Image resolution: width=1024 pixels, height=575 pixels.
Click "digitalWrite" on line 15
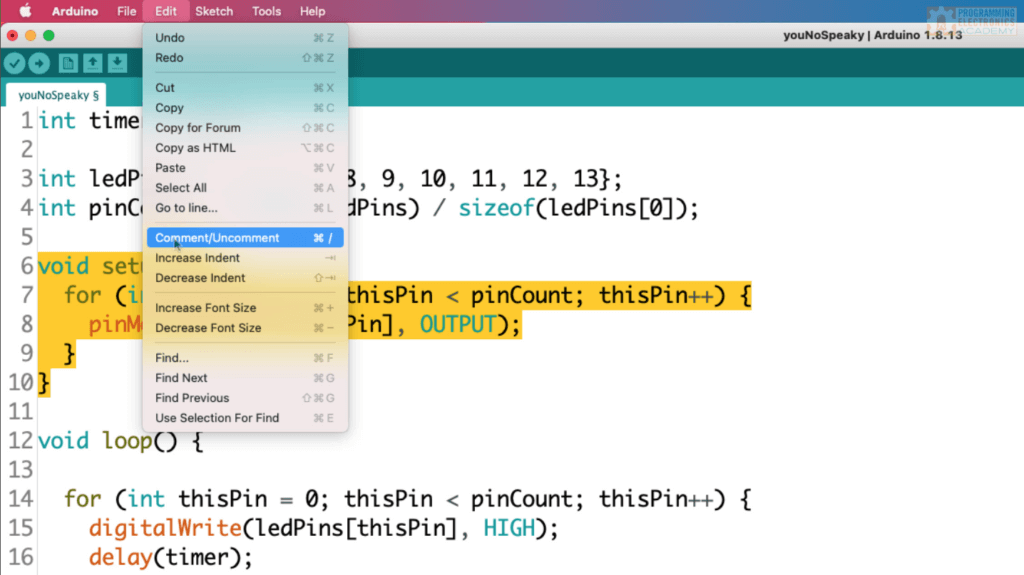tap(165, 528)
